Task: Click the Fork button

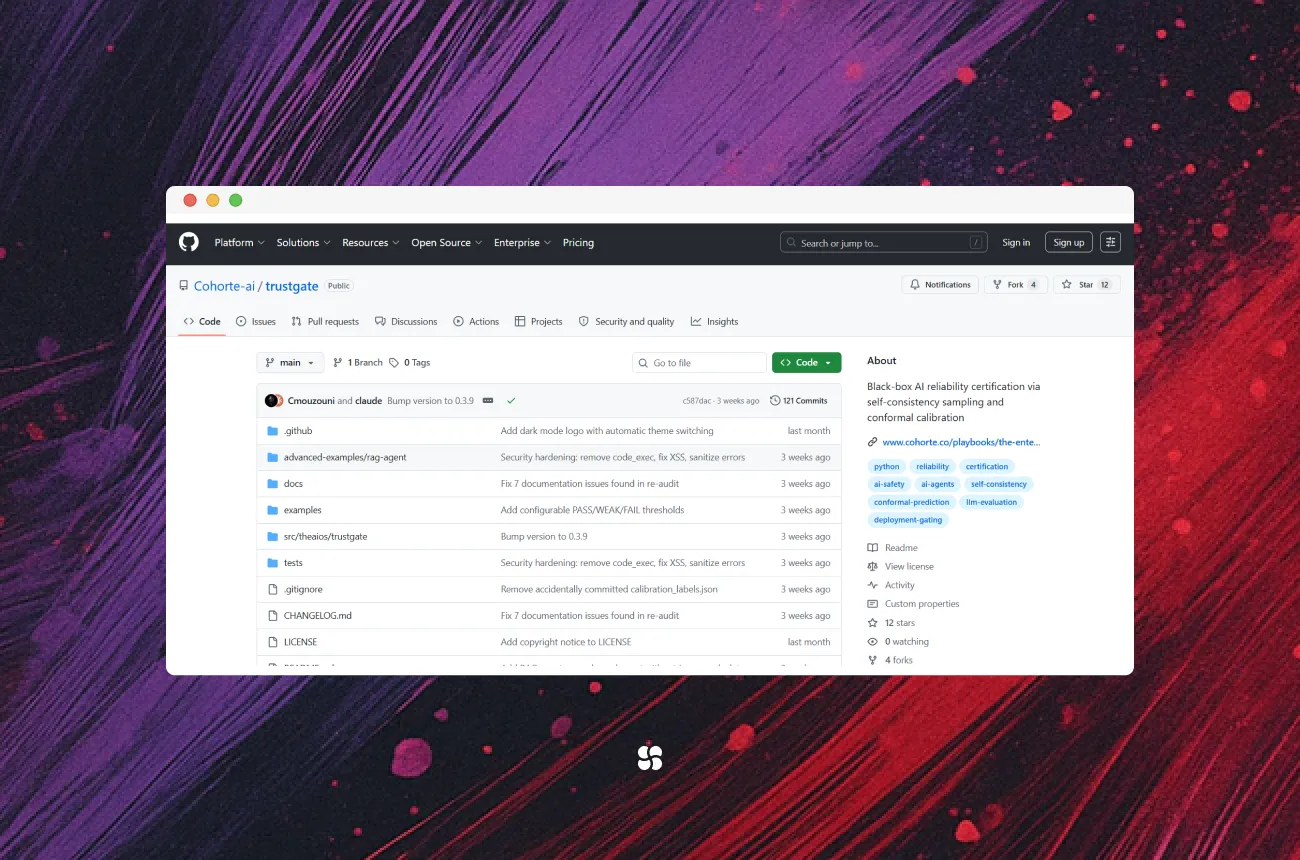Action: coord(1016,285)
